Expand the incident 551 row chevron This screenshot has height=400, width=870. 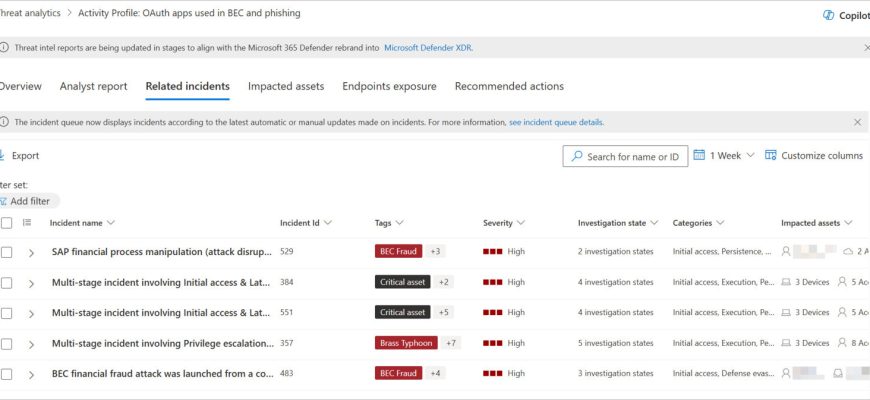31,313
